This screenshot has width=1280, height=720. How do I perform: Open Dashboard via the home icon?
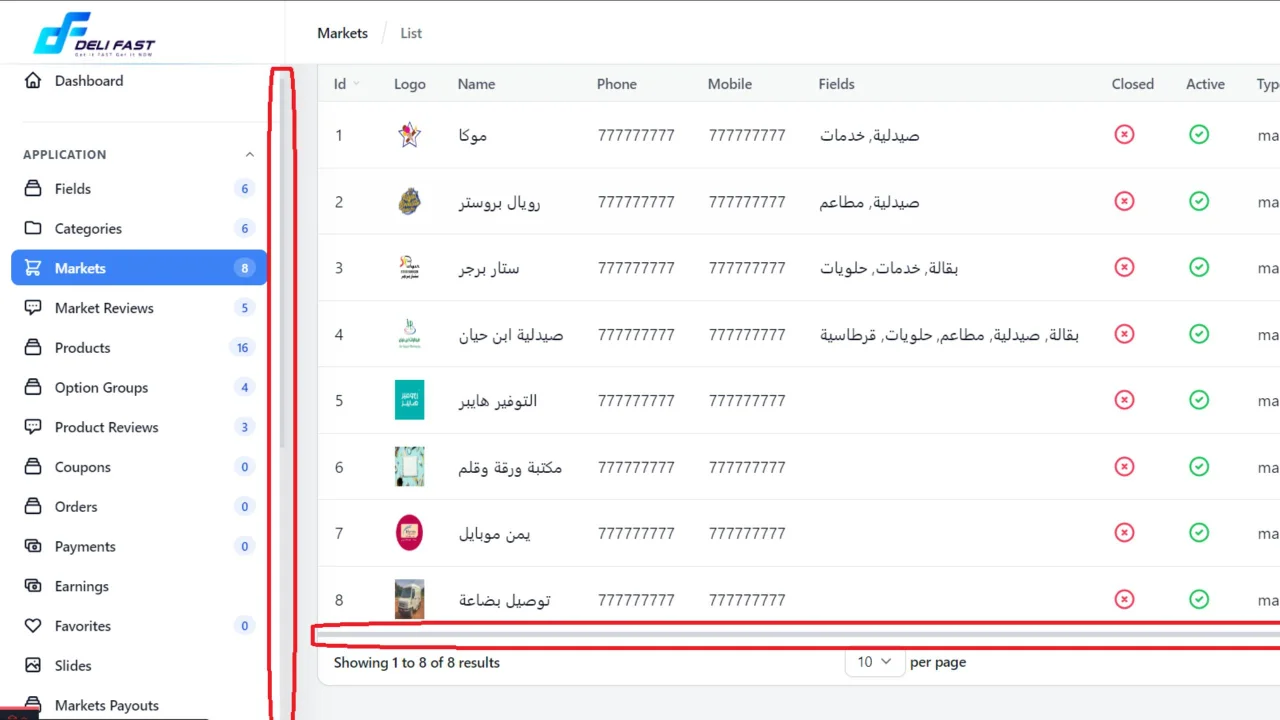pyautogui.click(x=34, y=80)
